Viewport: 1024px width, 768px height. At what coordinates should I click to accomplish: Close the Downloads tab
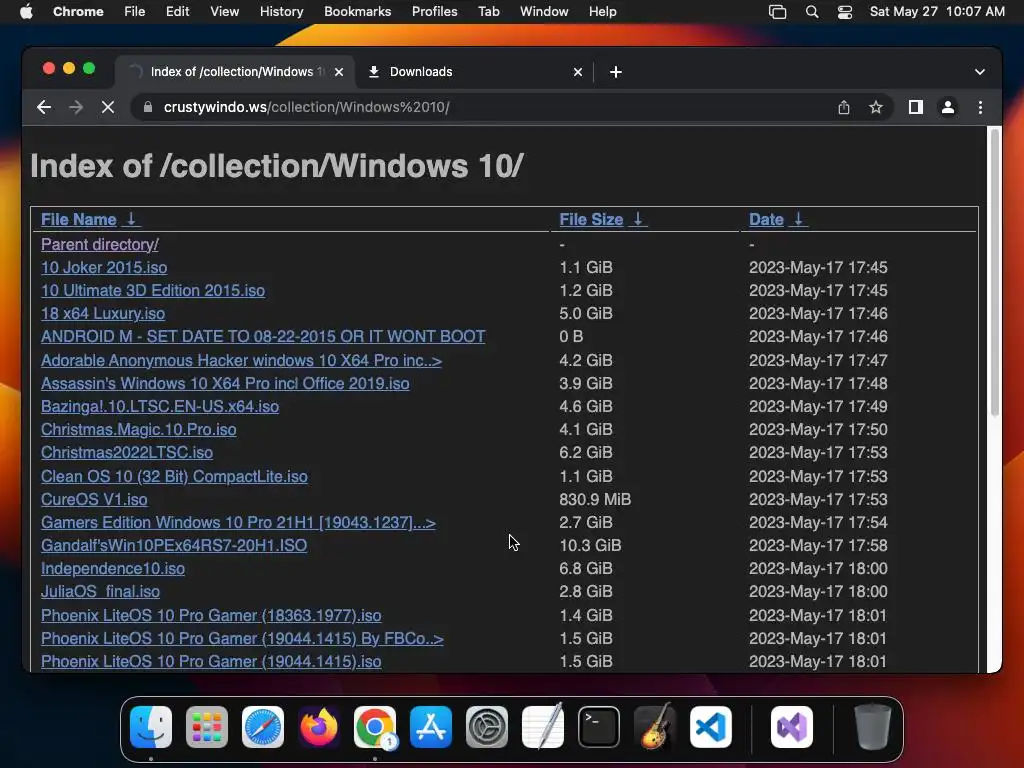pos(577,72)
